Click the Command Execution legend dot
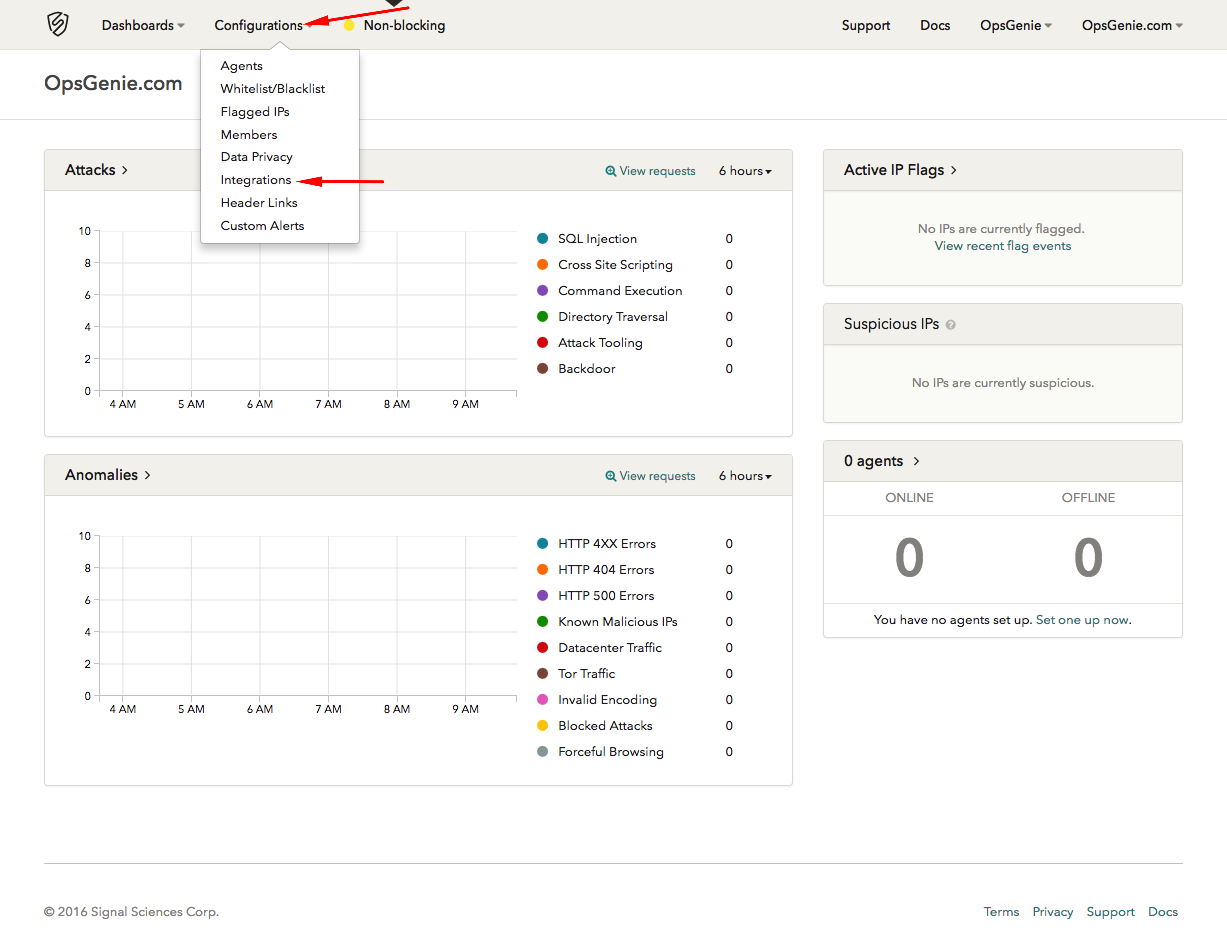 click(x=543, y=291)
